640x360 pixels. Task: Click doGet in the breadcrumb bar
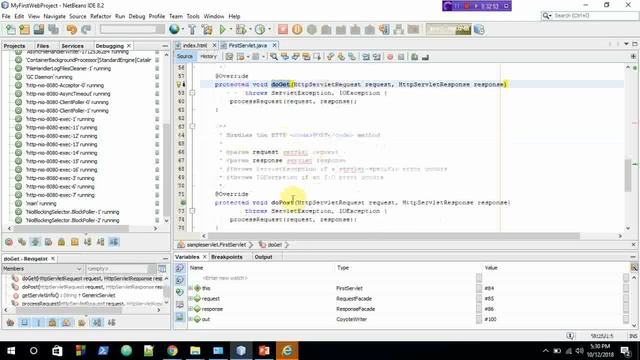(274, 245)
